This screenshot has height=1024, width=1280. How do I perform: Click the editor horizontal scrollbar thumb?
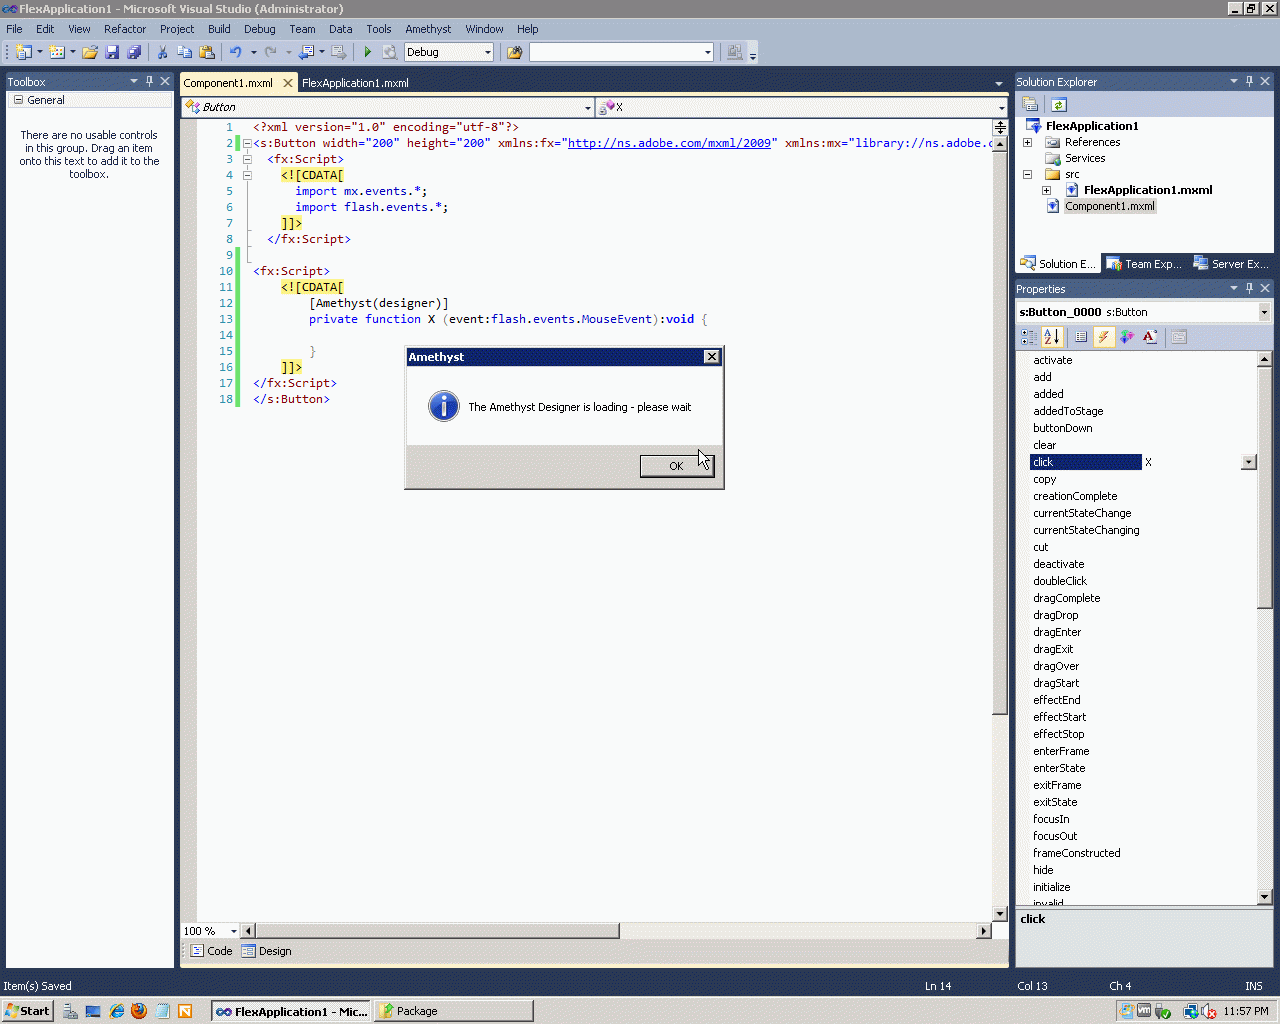pos(437,931)
